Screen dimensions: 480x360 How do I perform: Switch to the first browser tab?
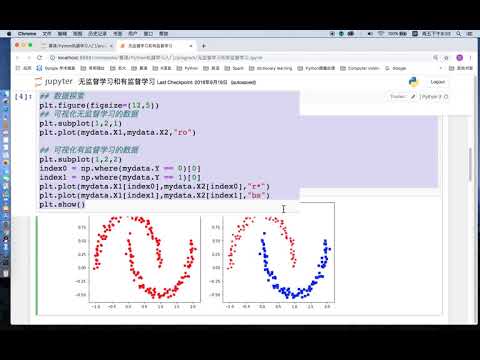[x=77, y=46]
